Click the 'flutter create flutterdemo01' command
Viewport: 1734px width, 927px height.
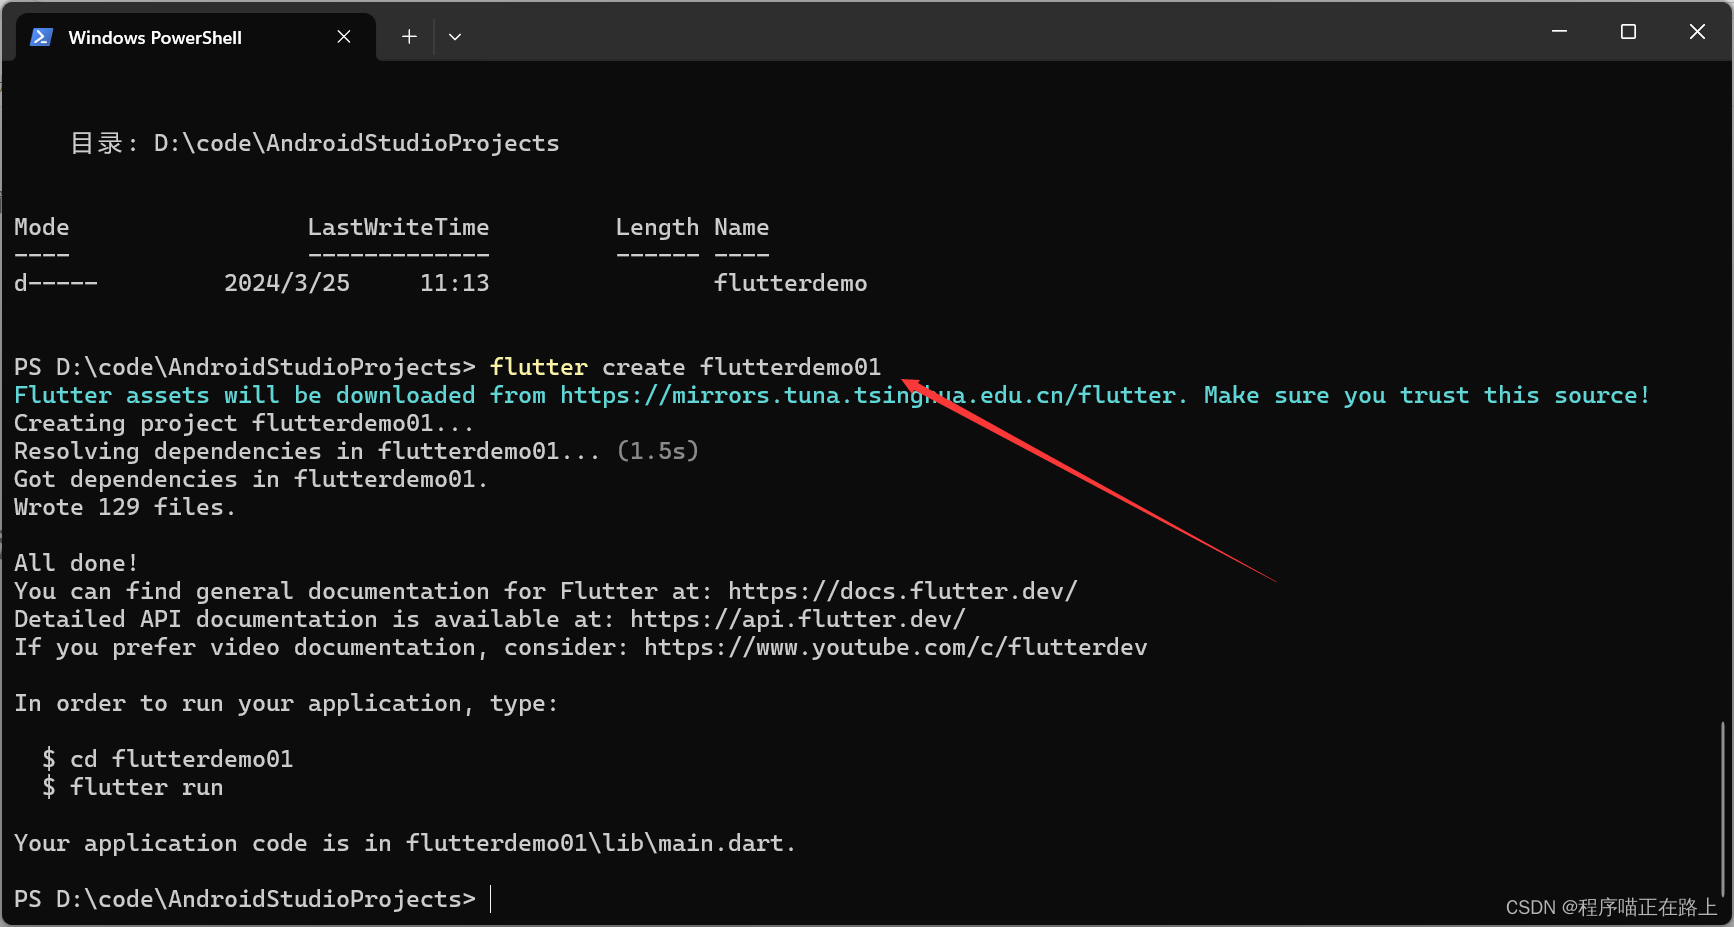(x=685, y=368)
